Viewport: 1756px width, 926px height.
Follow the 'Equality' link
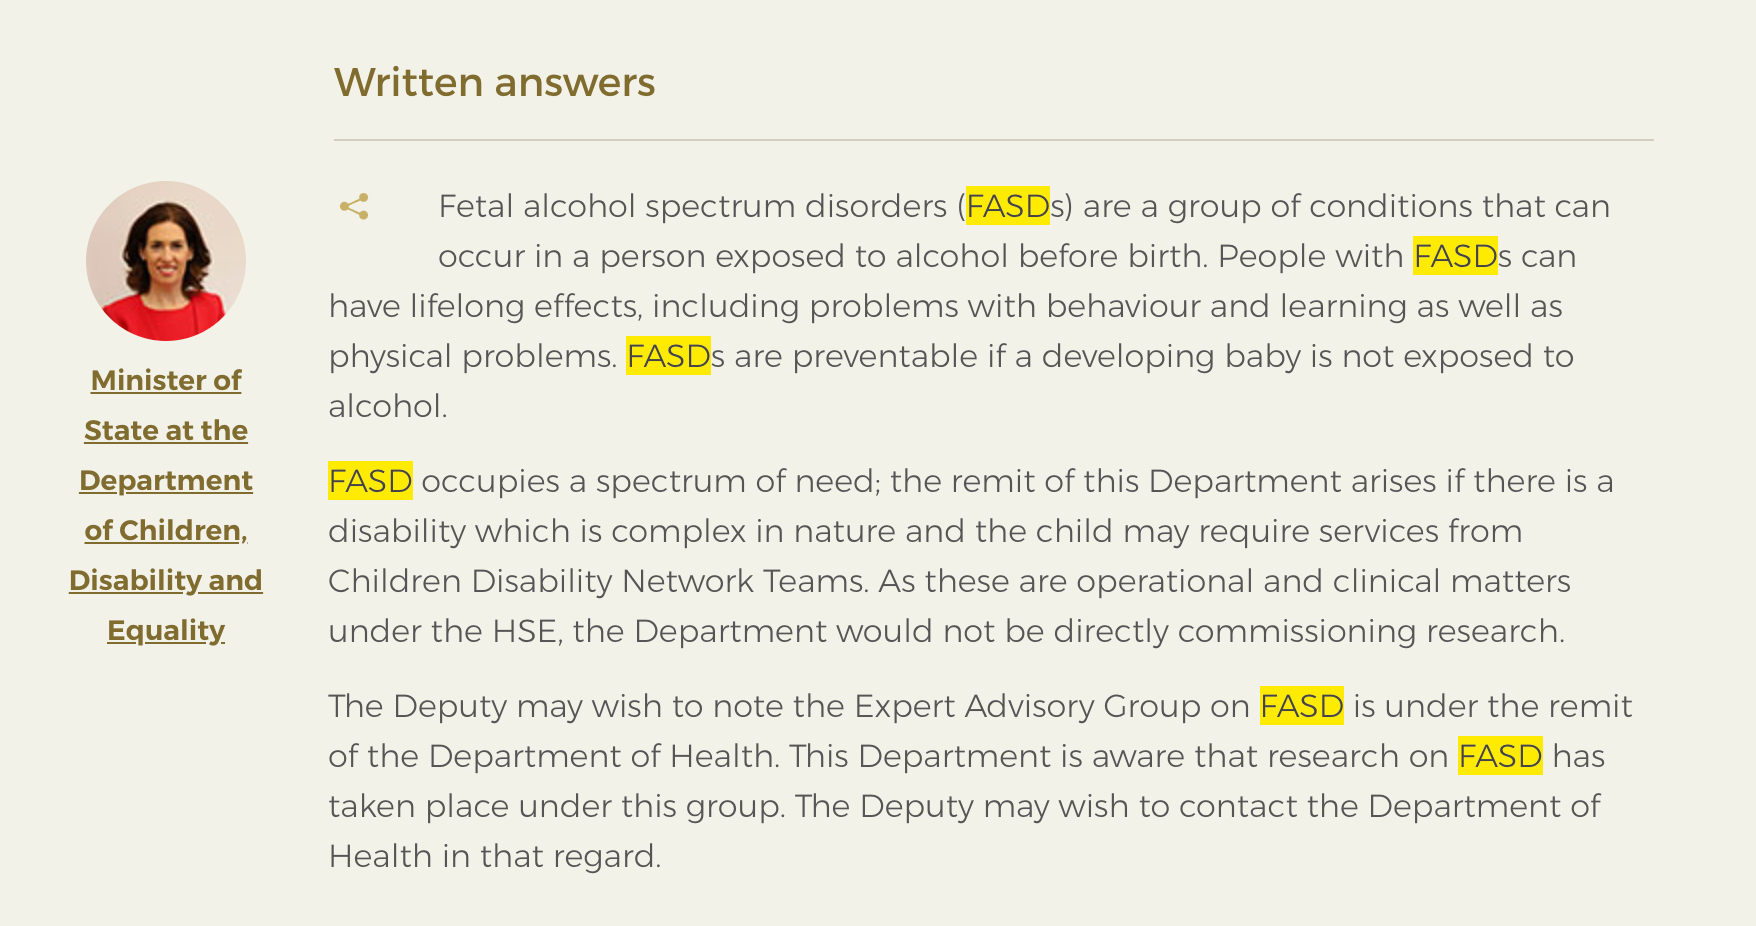point(166,630)
